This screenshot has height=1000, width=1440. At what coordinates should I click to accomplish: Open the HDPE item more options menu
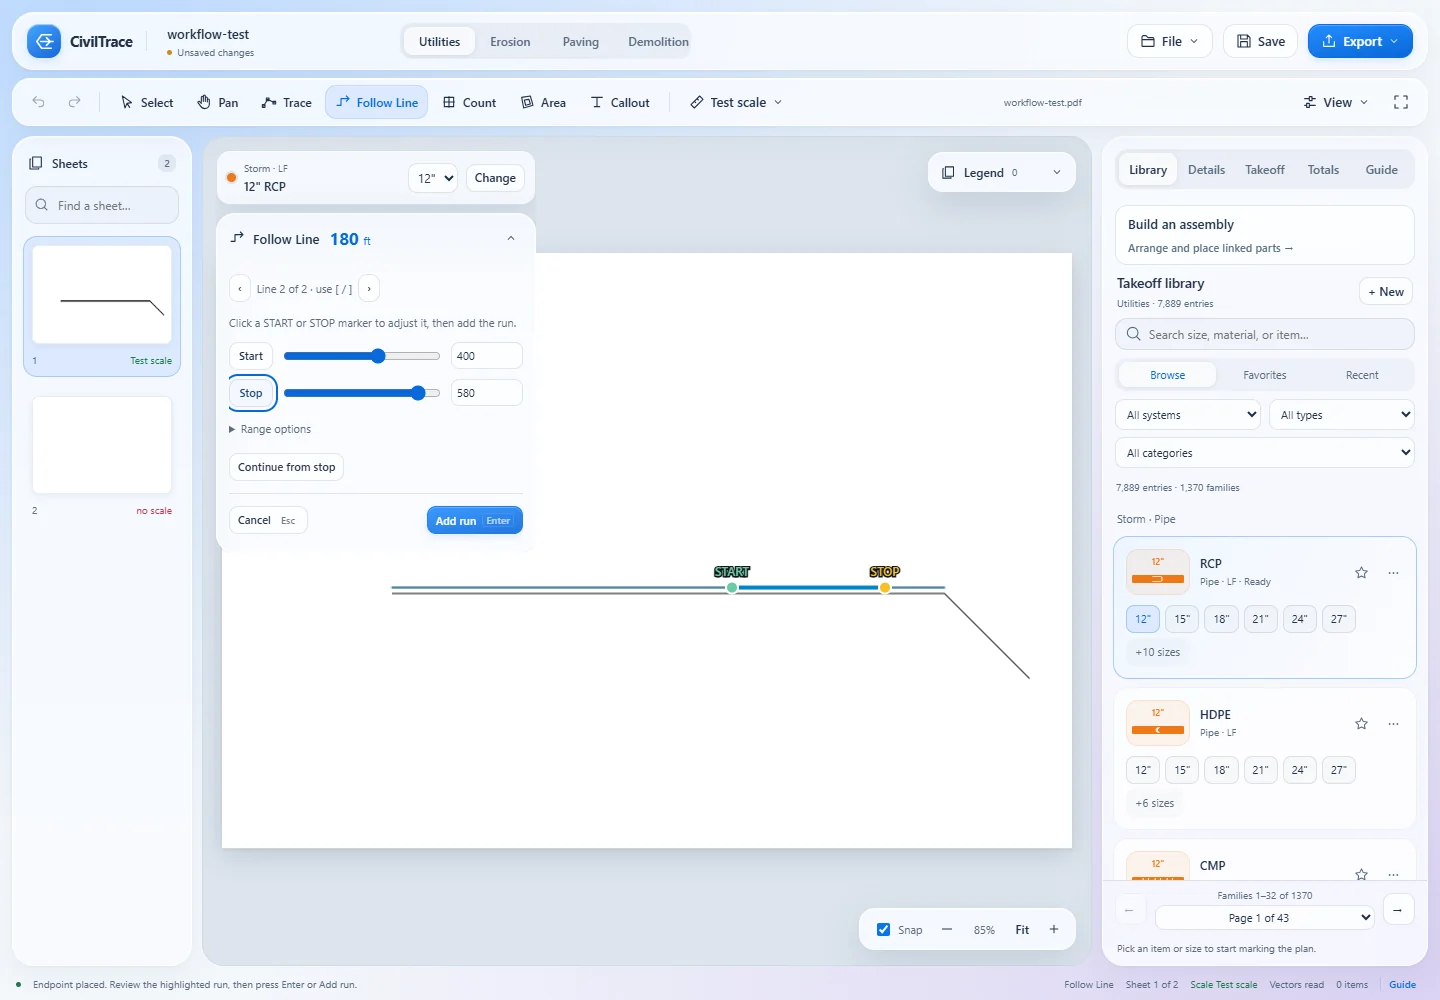pyautogui.click(x=1393, y=724)
